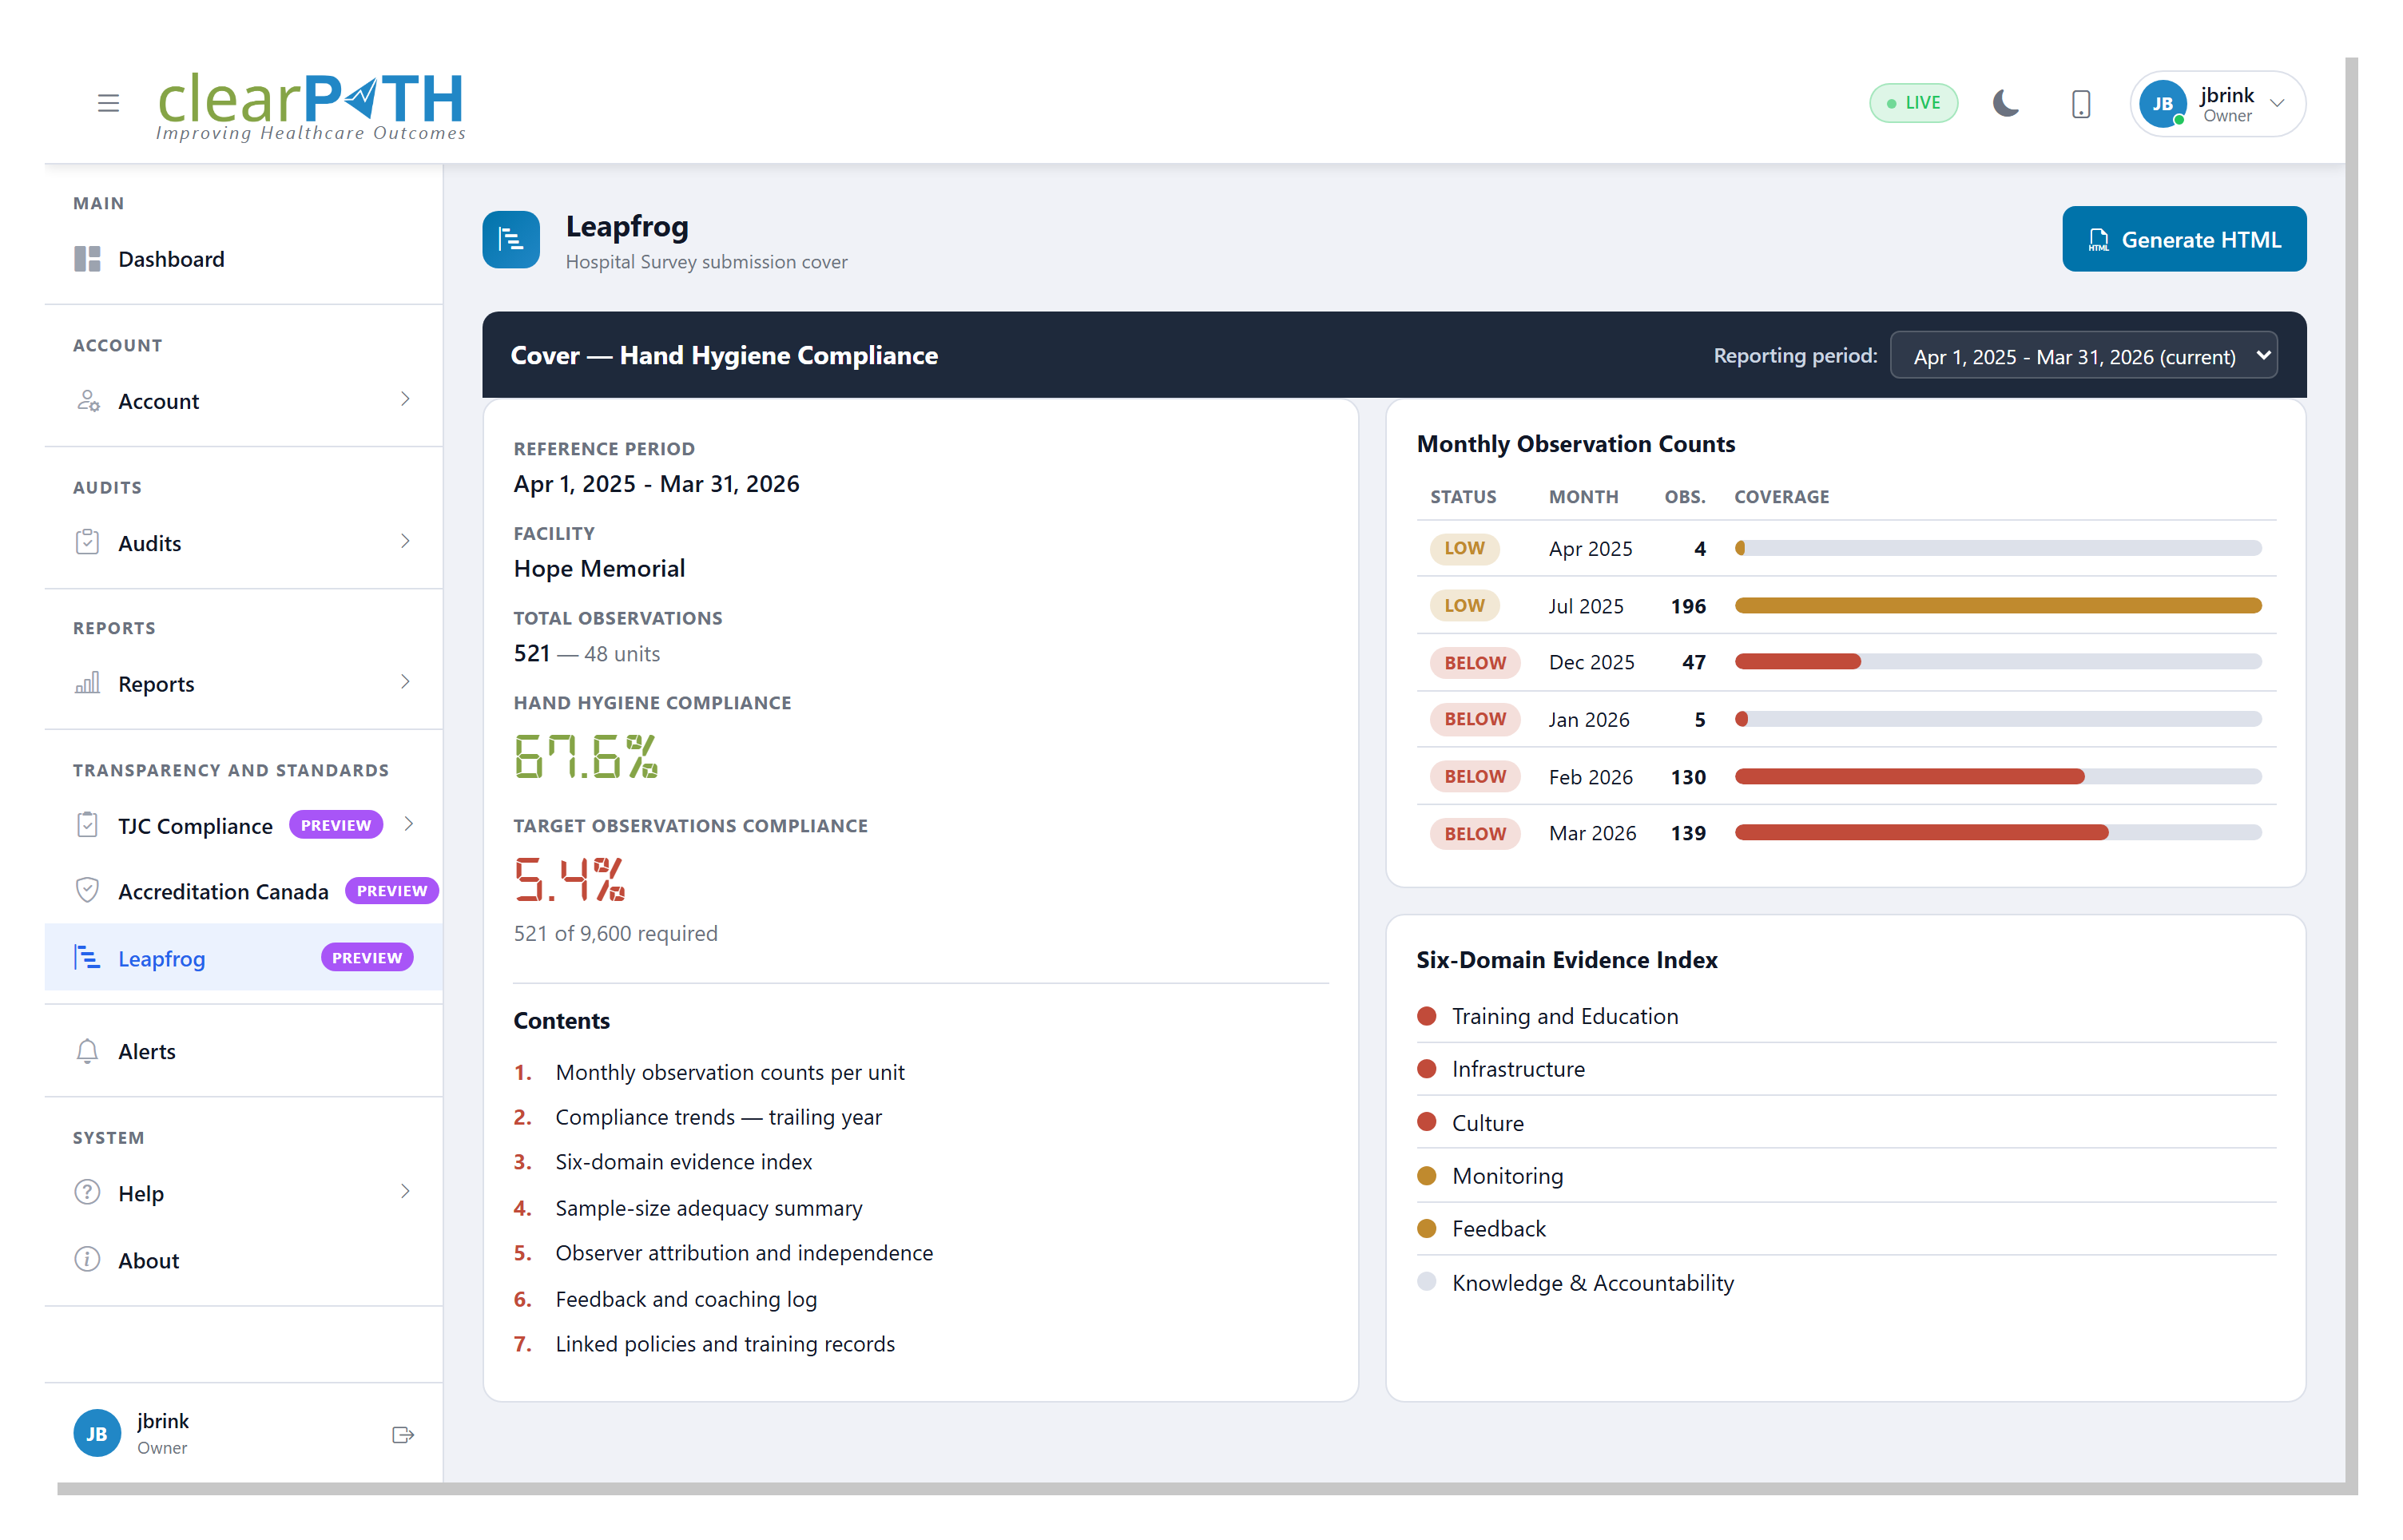Click the LOW badge for Apr 2025
The image size is (2403, 1540).
click(x=1464, y=548)
